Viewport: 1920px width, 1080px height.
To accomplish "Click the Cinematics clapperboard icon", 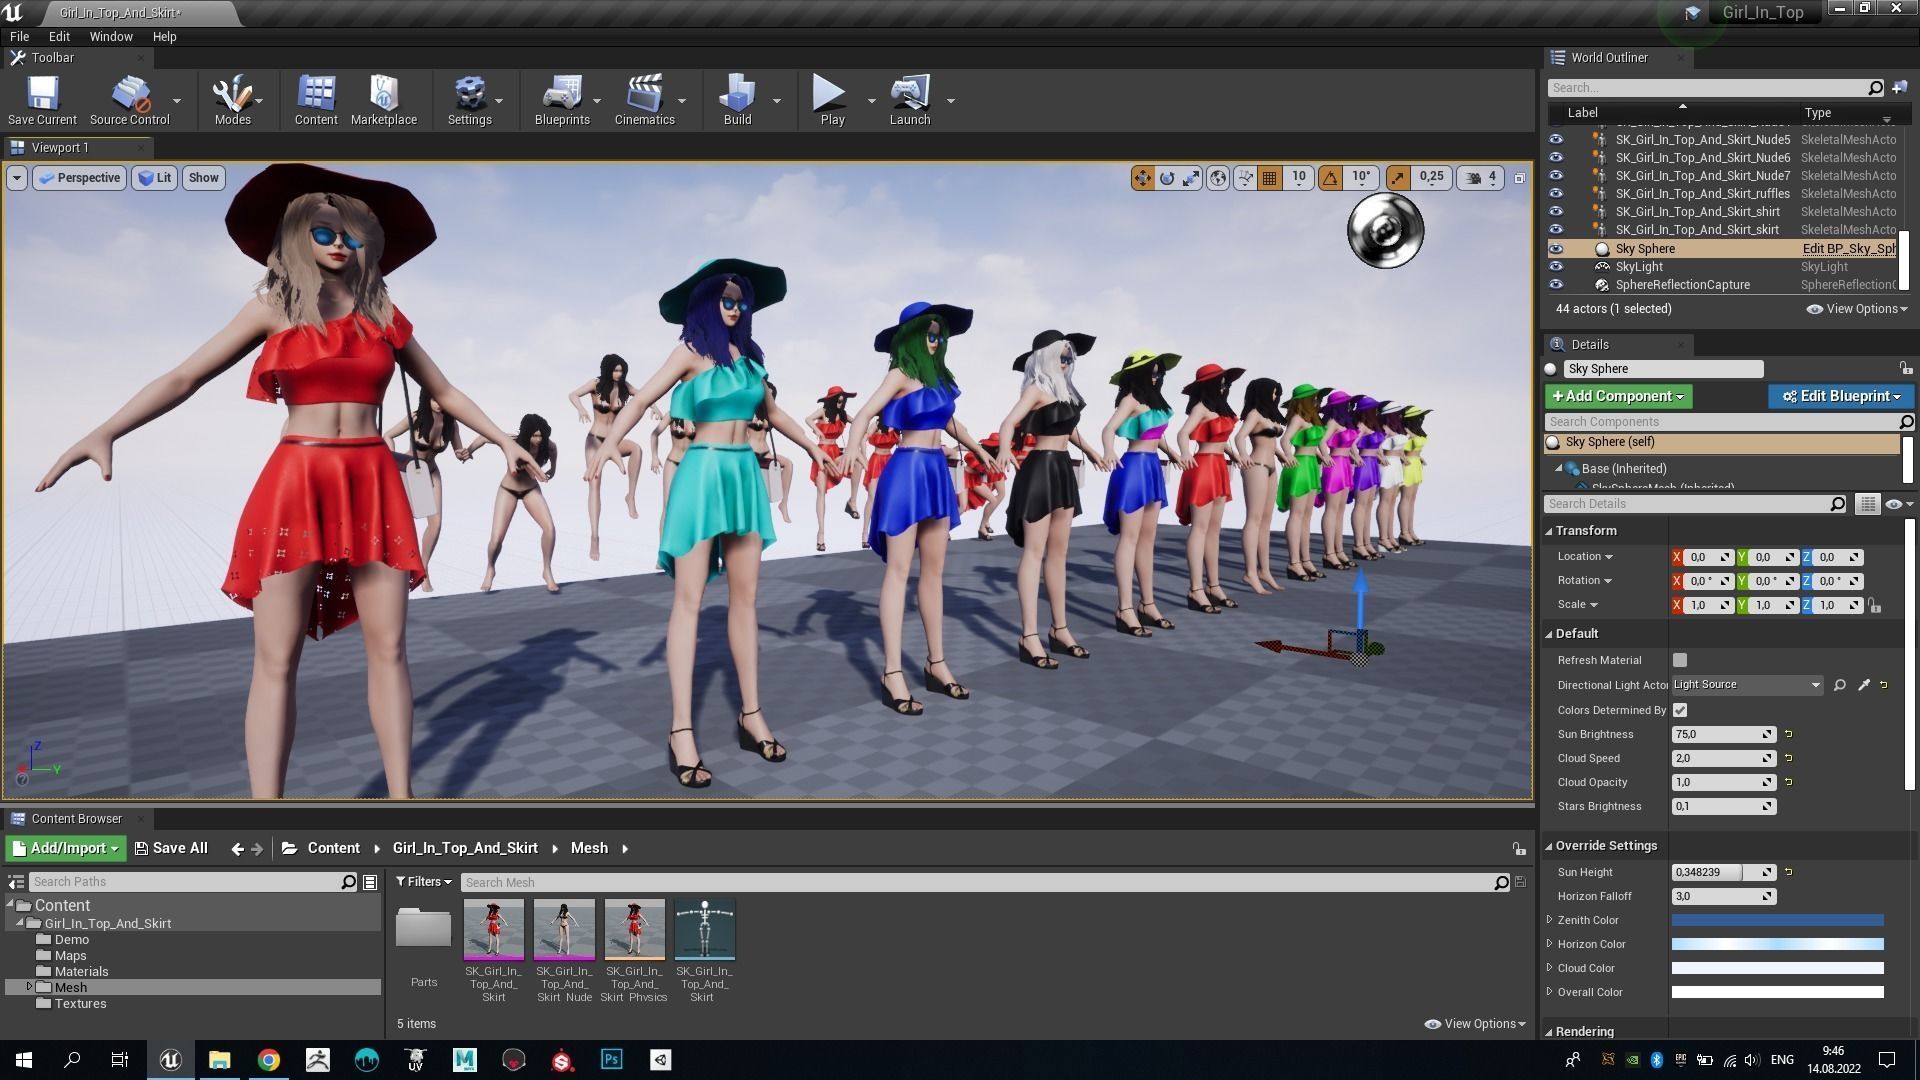I will tap(644, 94).
